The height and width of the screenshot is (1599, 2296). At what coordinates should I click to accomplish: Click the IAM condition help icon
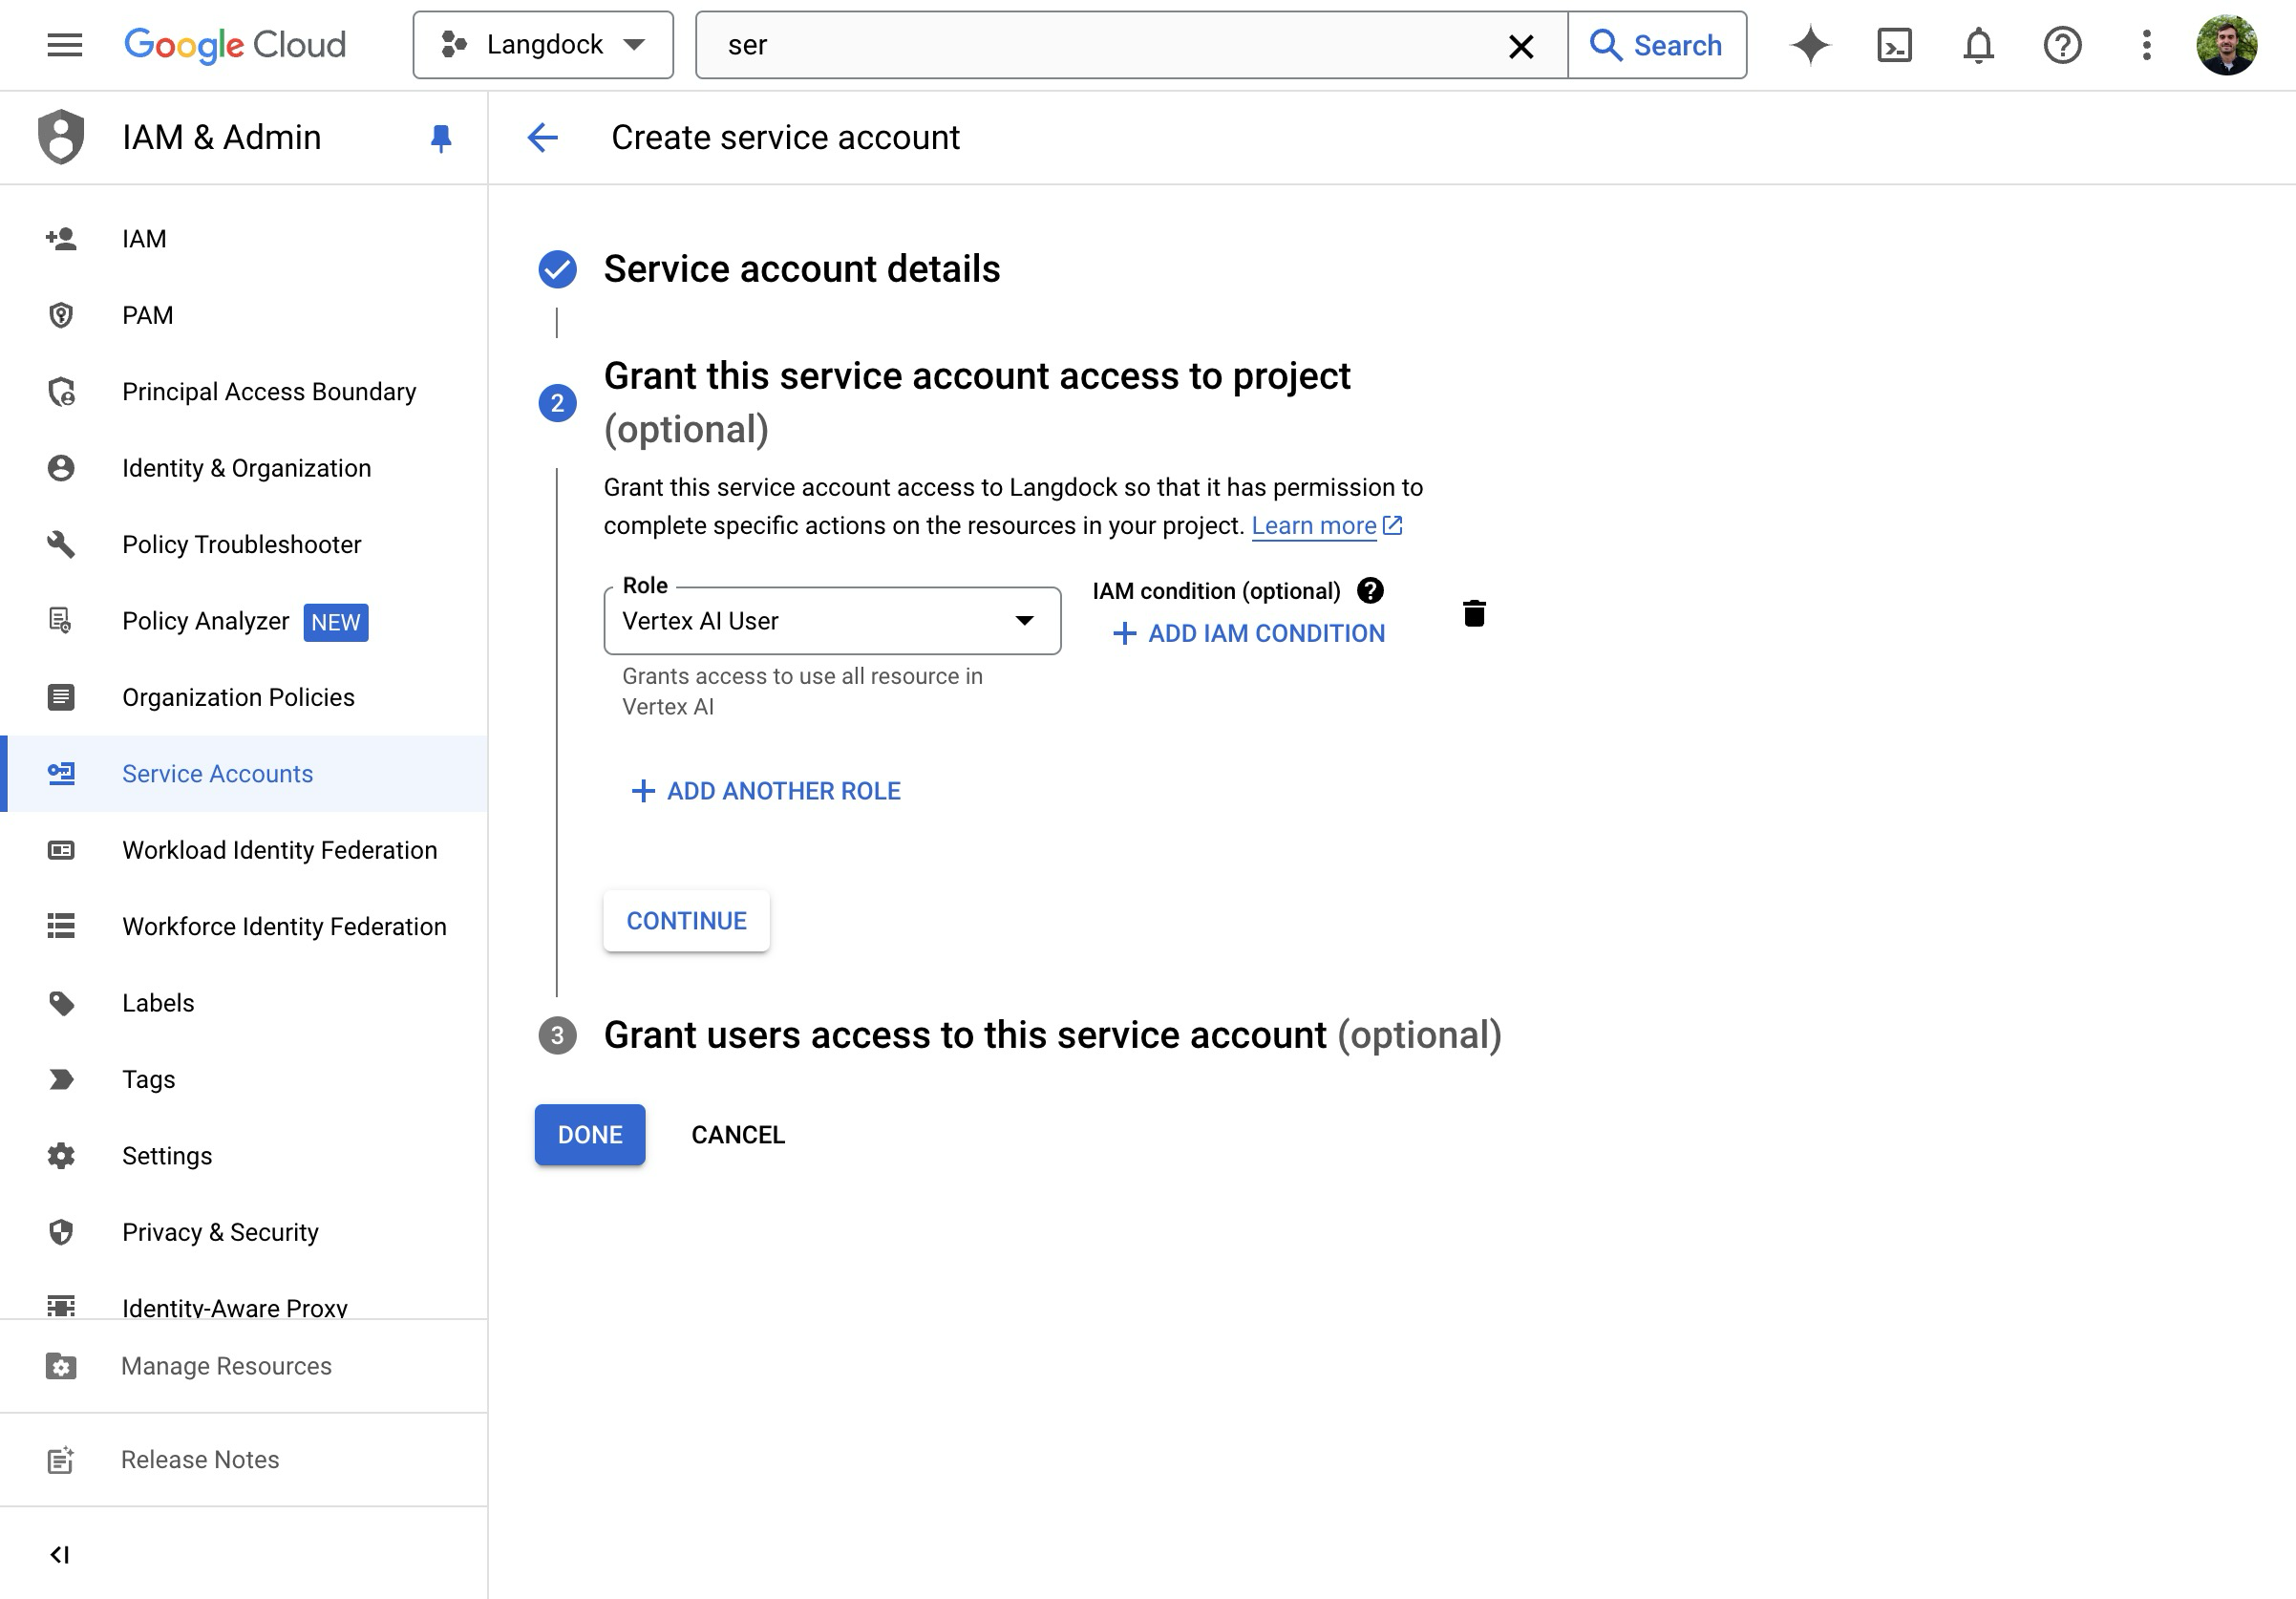[1370, 591]
